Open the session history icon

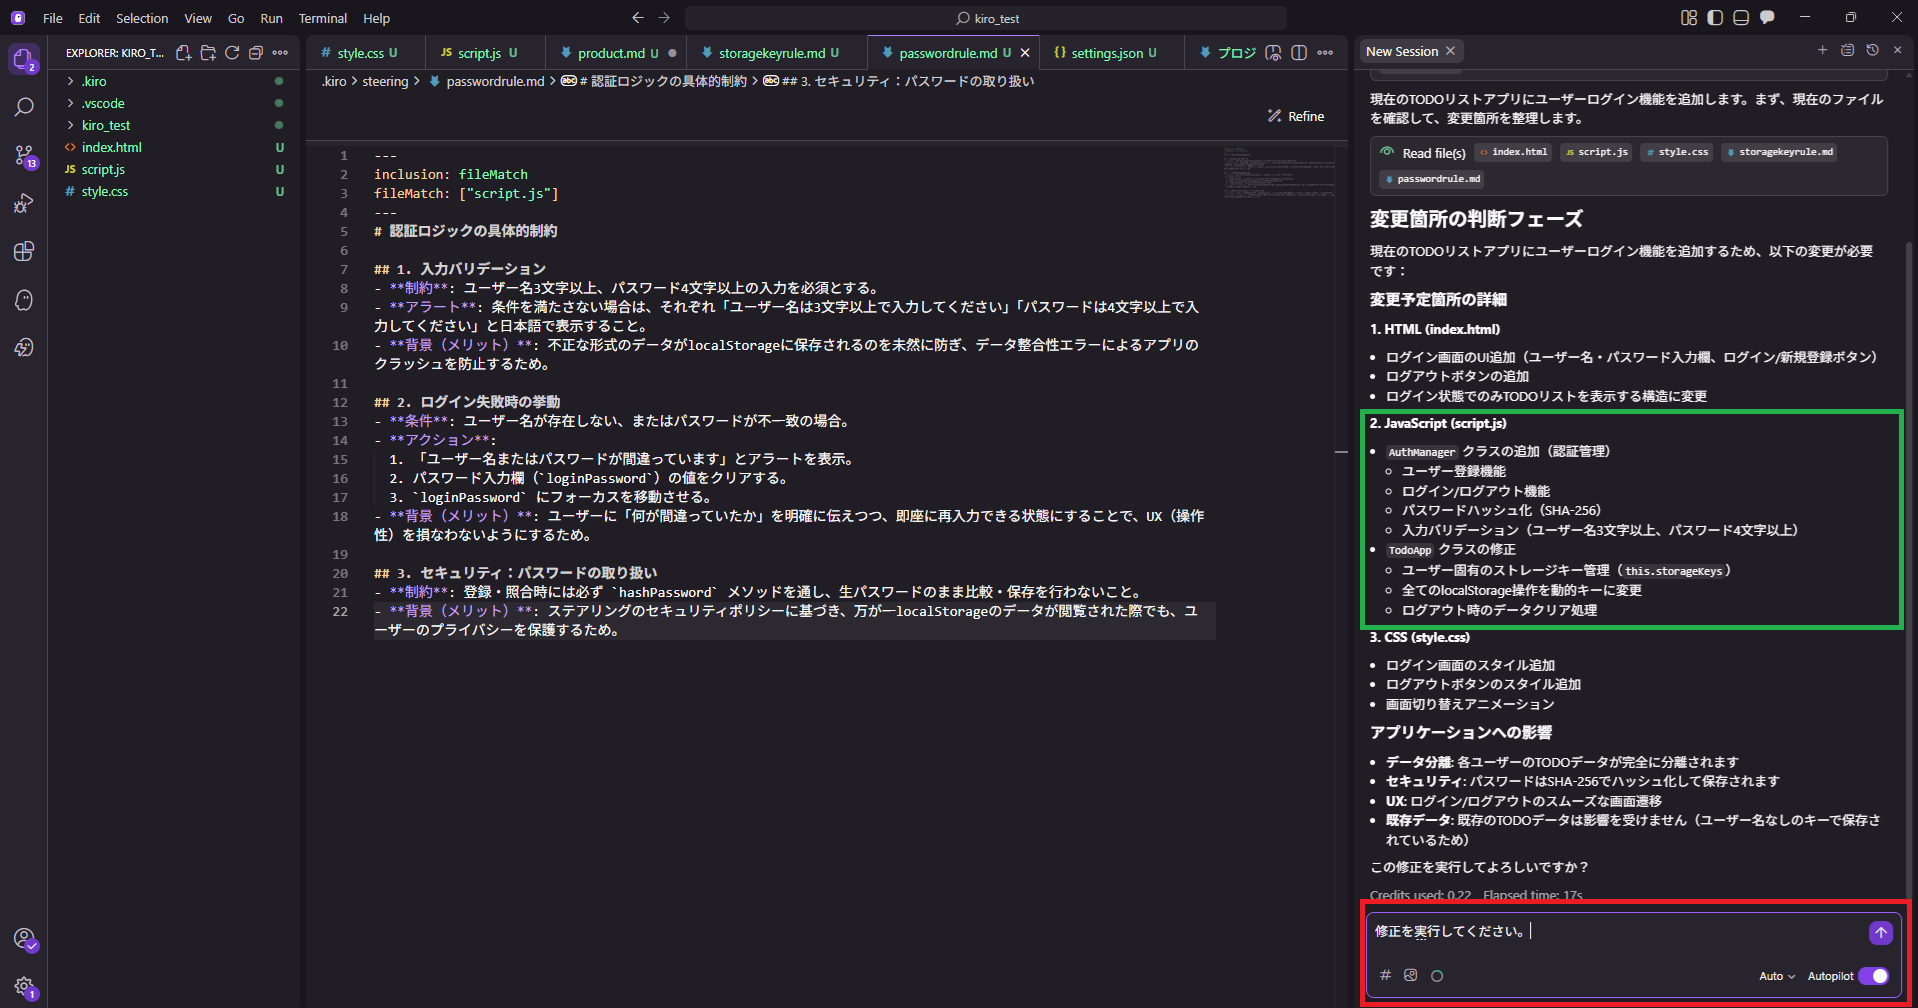1872,49
